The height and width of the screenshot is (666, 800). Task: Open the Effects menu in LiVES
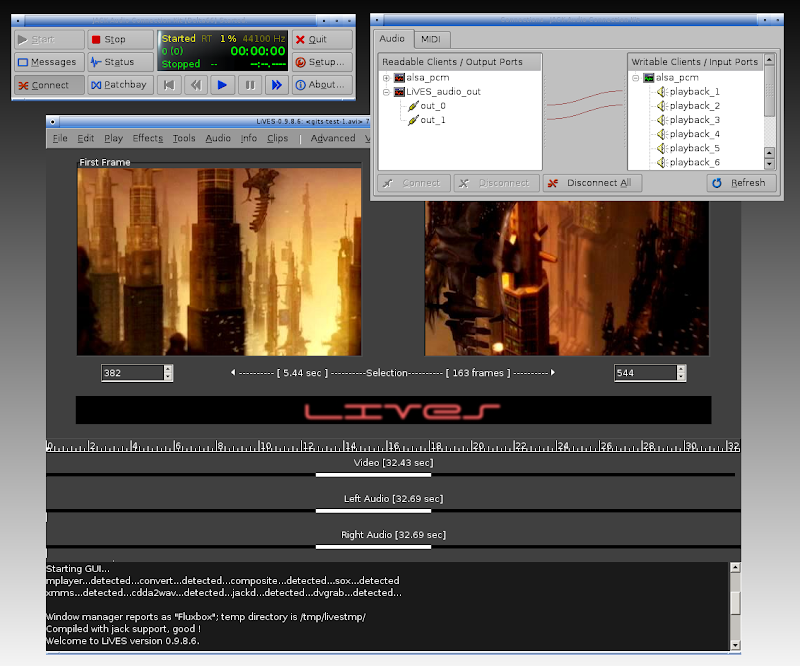pyautogui.click(x=147, y=138)
